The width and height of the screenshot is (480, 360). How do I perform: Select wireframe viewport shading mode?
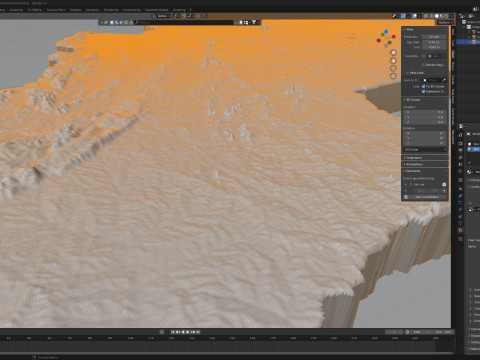(x=432, y=16)
